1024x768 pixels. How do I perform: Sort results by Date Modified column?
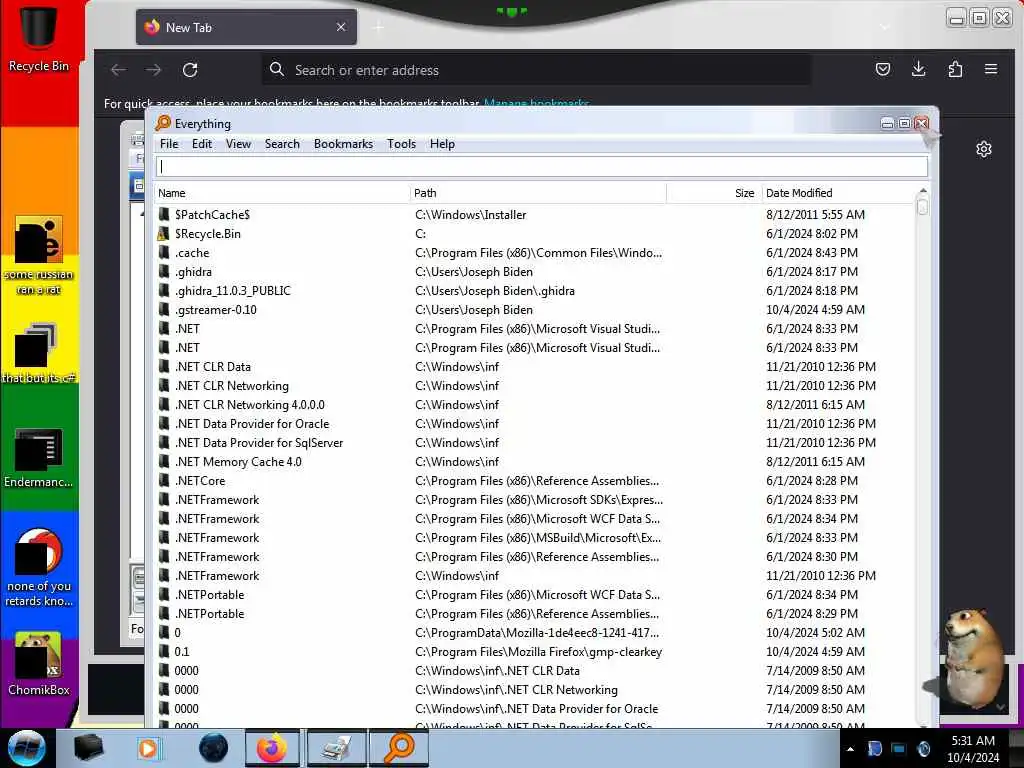839,193
